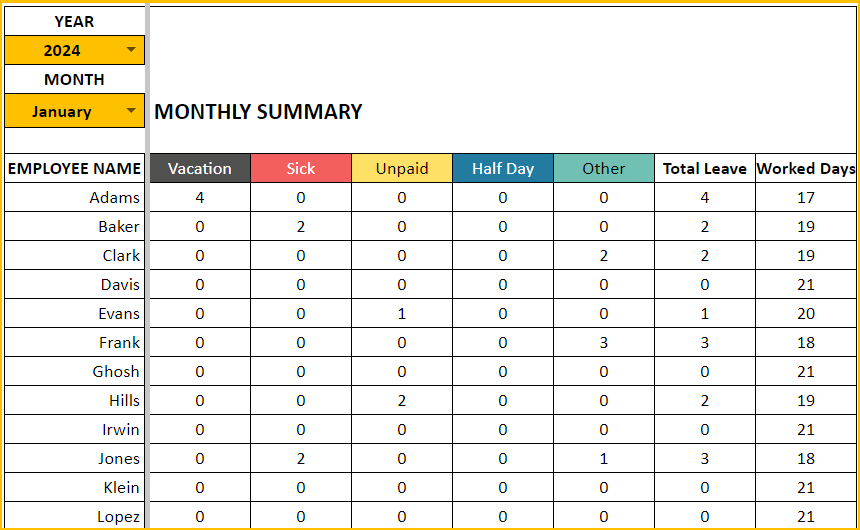
Task: Select the yellow Unpaid column header
Action: pos(401,168)
